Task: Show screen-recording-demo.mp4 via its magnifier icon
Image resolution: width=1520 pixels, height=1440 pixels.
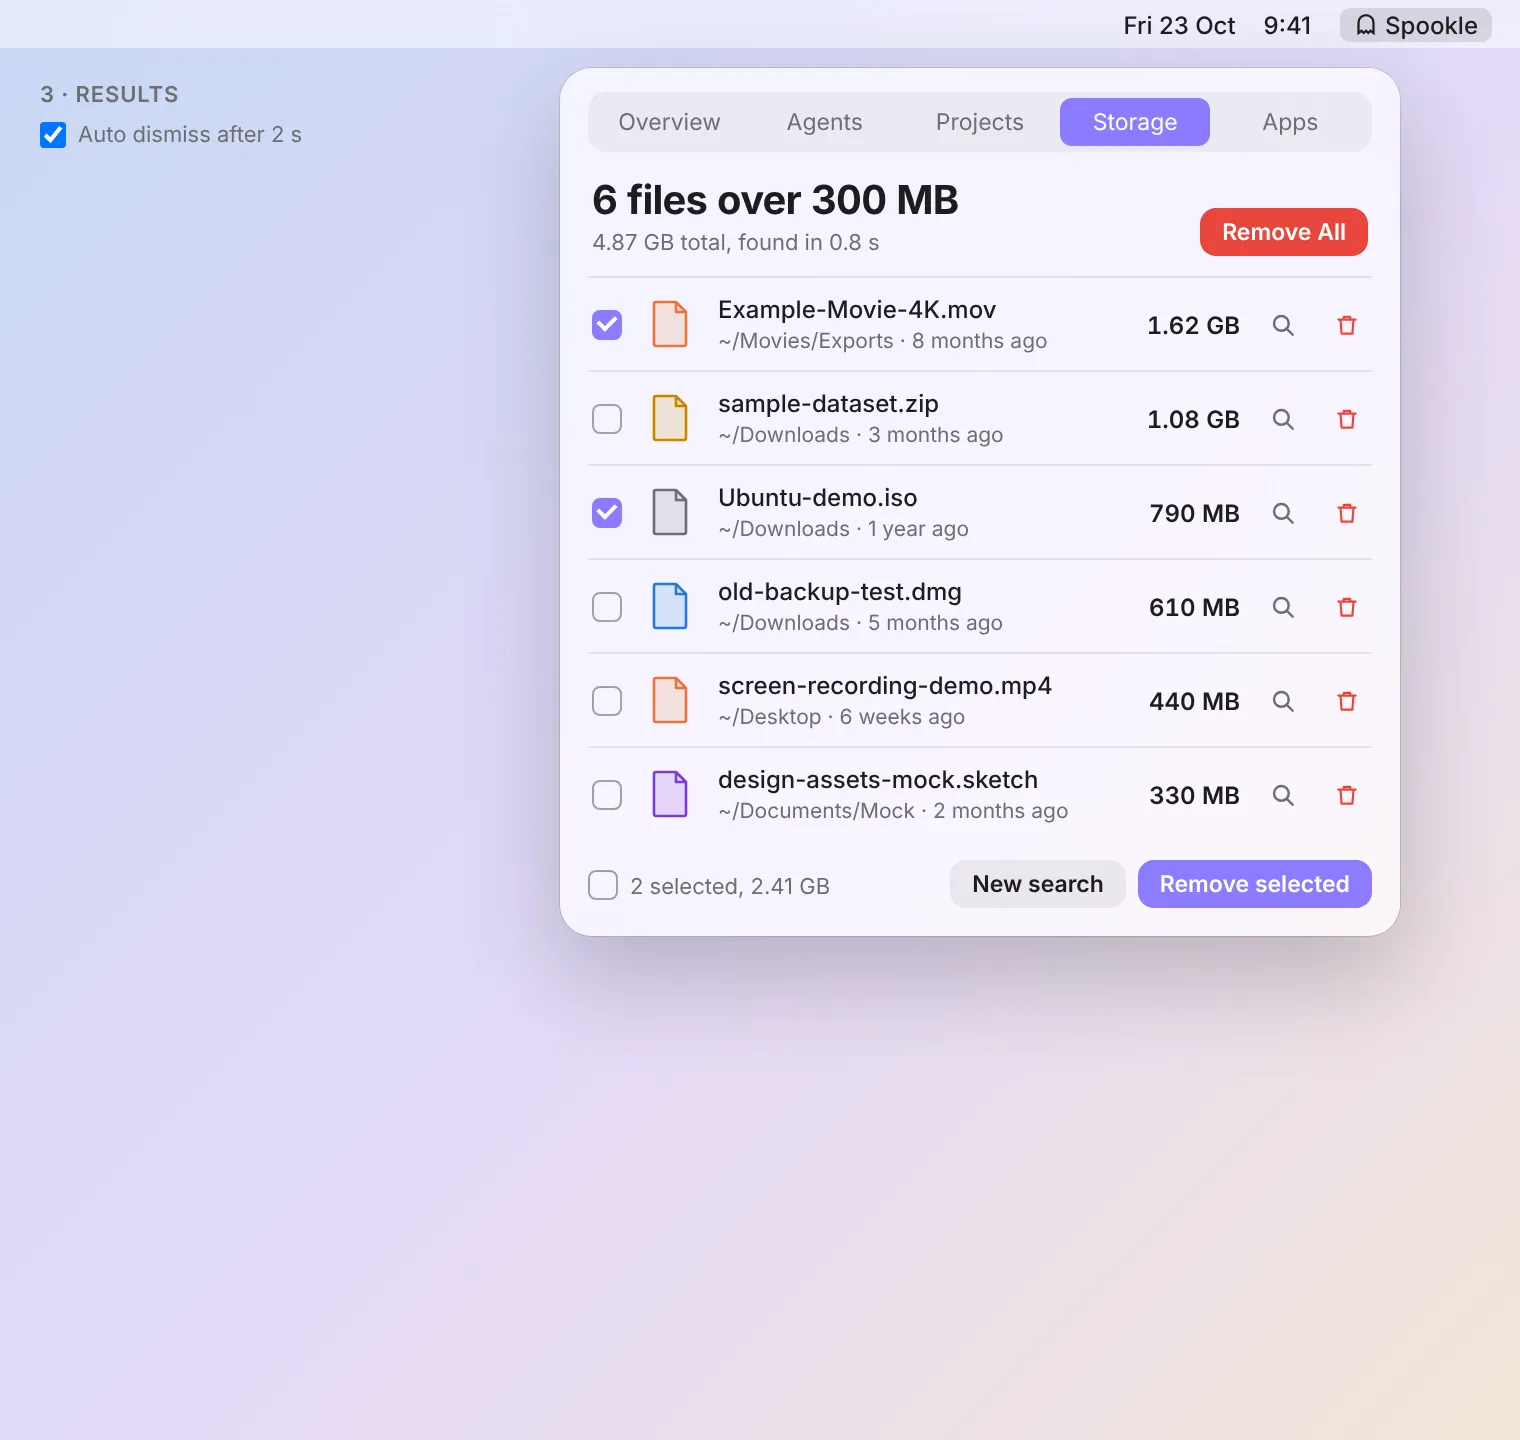Action: [1283, 701]
